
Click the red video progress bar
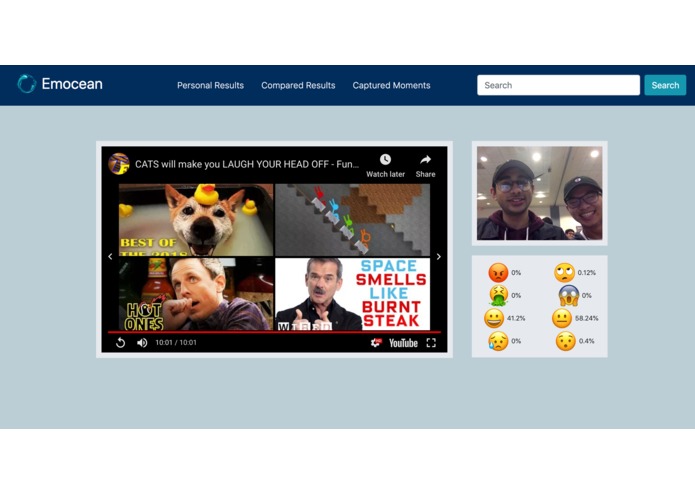(274, 332)
